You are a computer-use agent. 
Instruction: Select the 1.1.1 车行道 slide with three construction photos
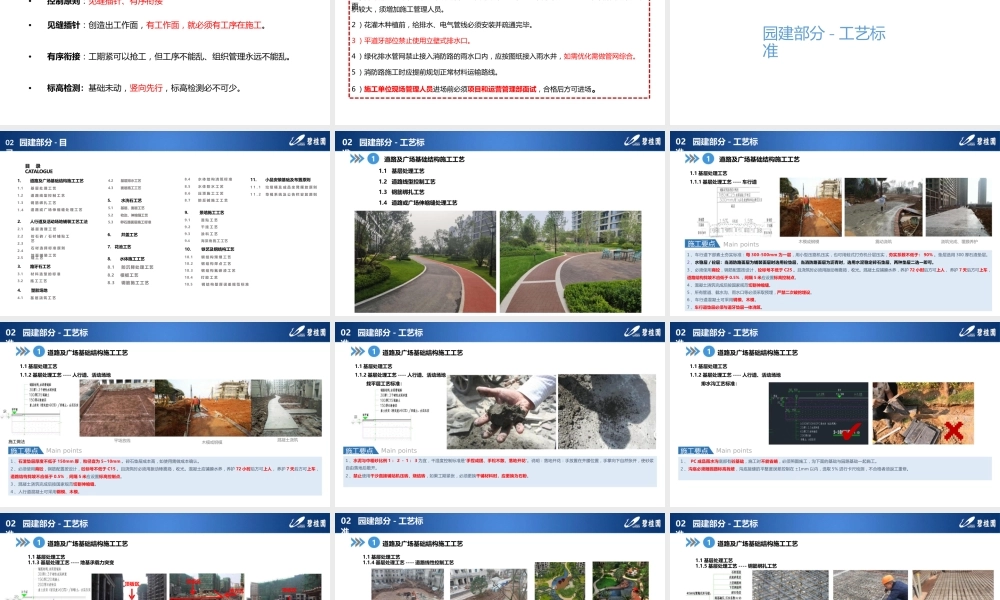click(x=835, y=223)
